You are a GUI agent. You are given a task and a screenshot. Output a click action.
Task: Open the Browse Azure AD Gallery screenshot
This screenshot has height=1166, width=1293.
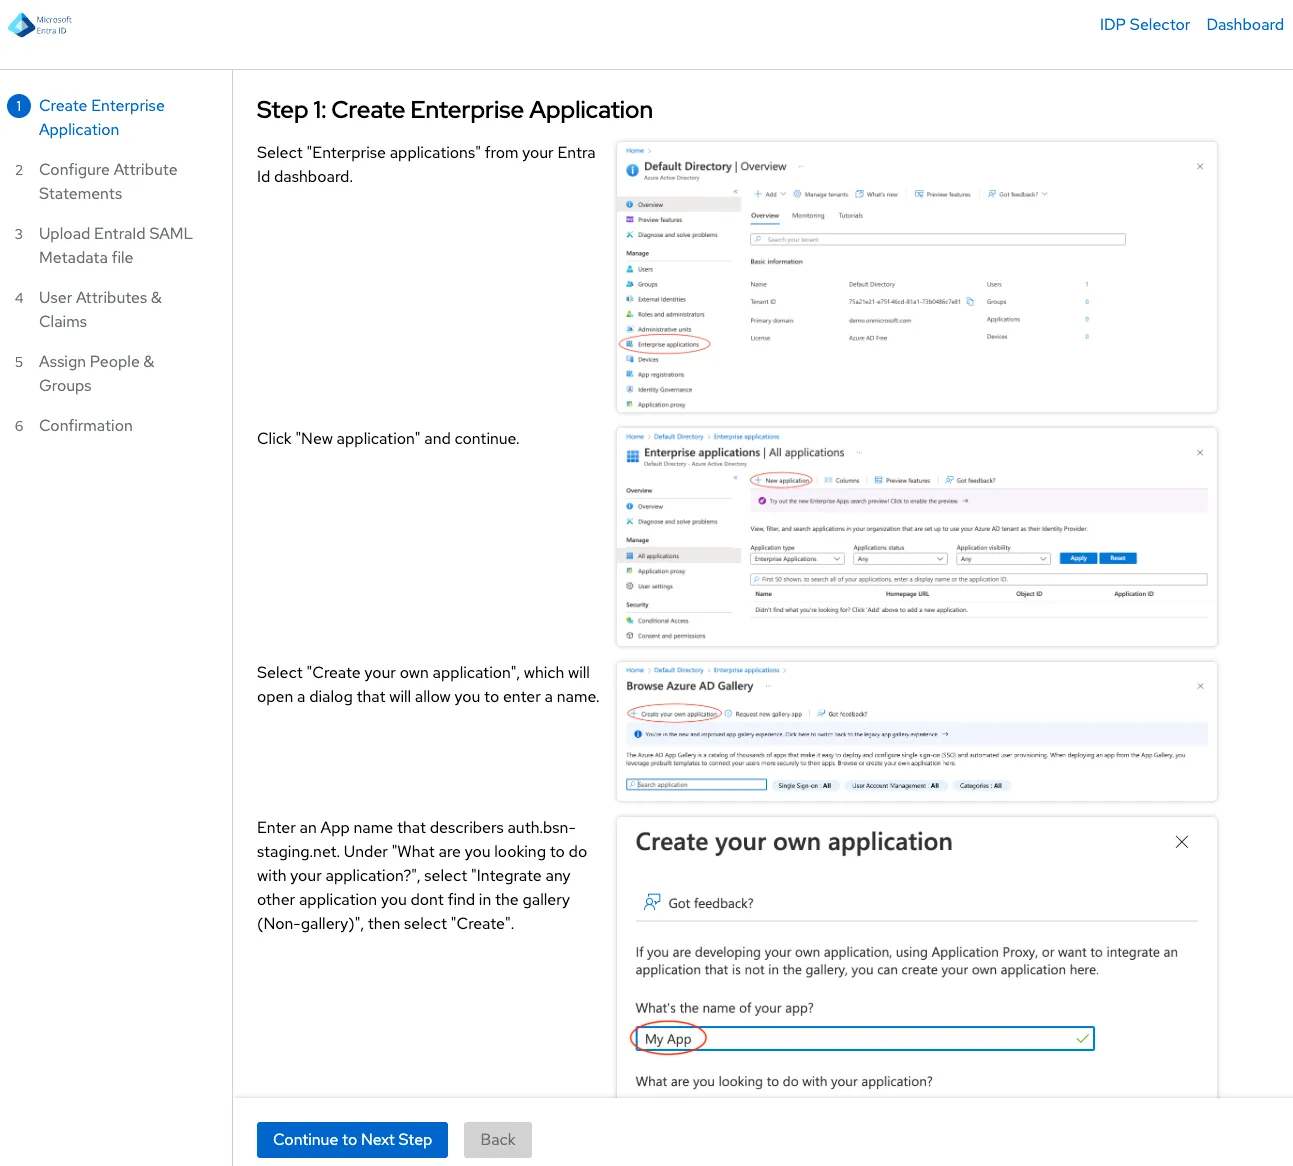coord(917,731)
